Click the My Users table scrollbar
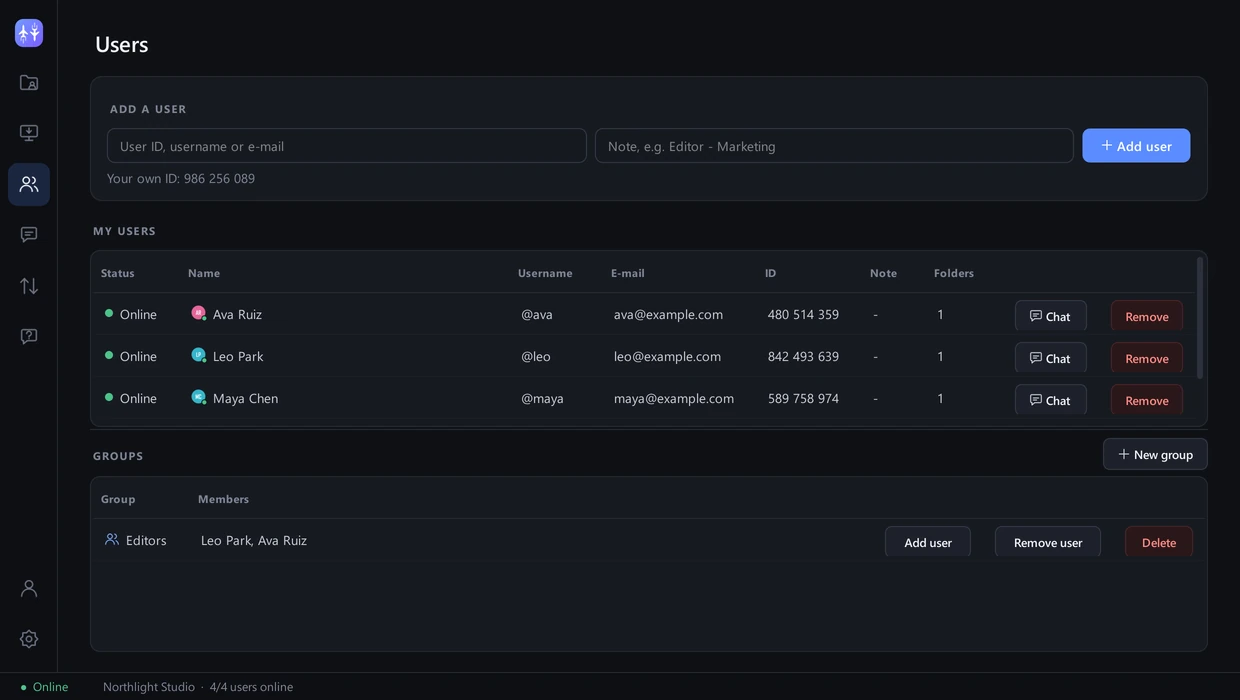 pyautogui.click(x=1200, y=318)
